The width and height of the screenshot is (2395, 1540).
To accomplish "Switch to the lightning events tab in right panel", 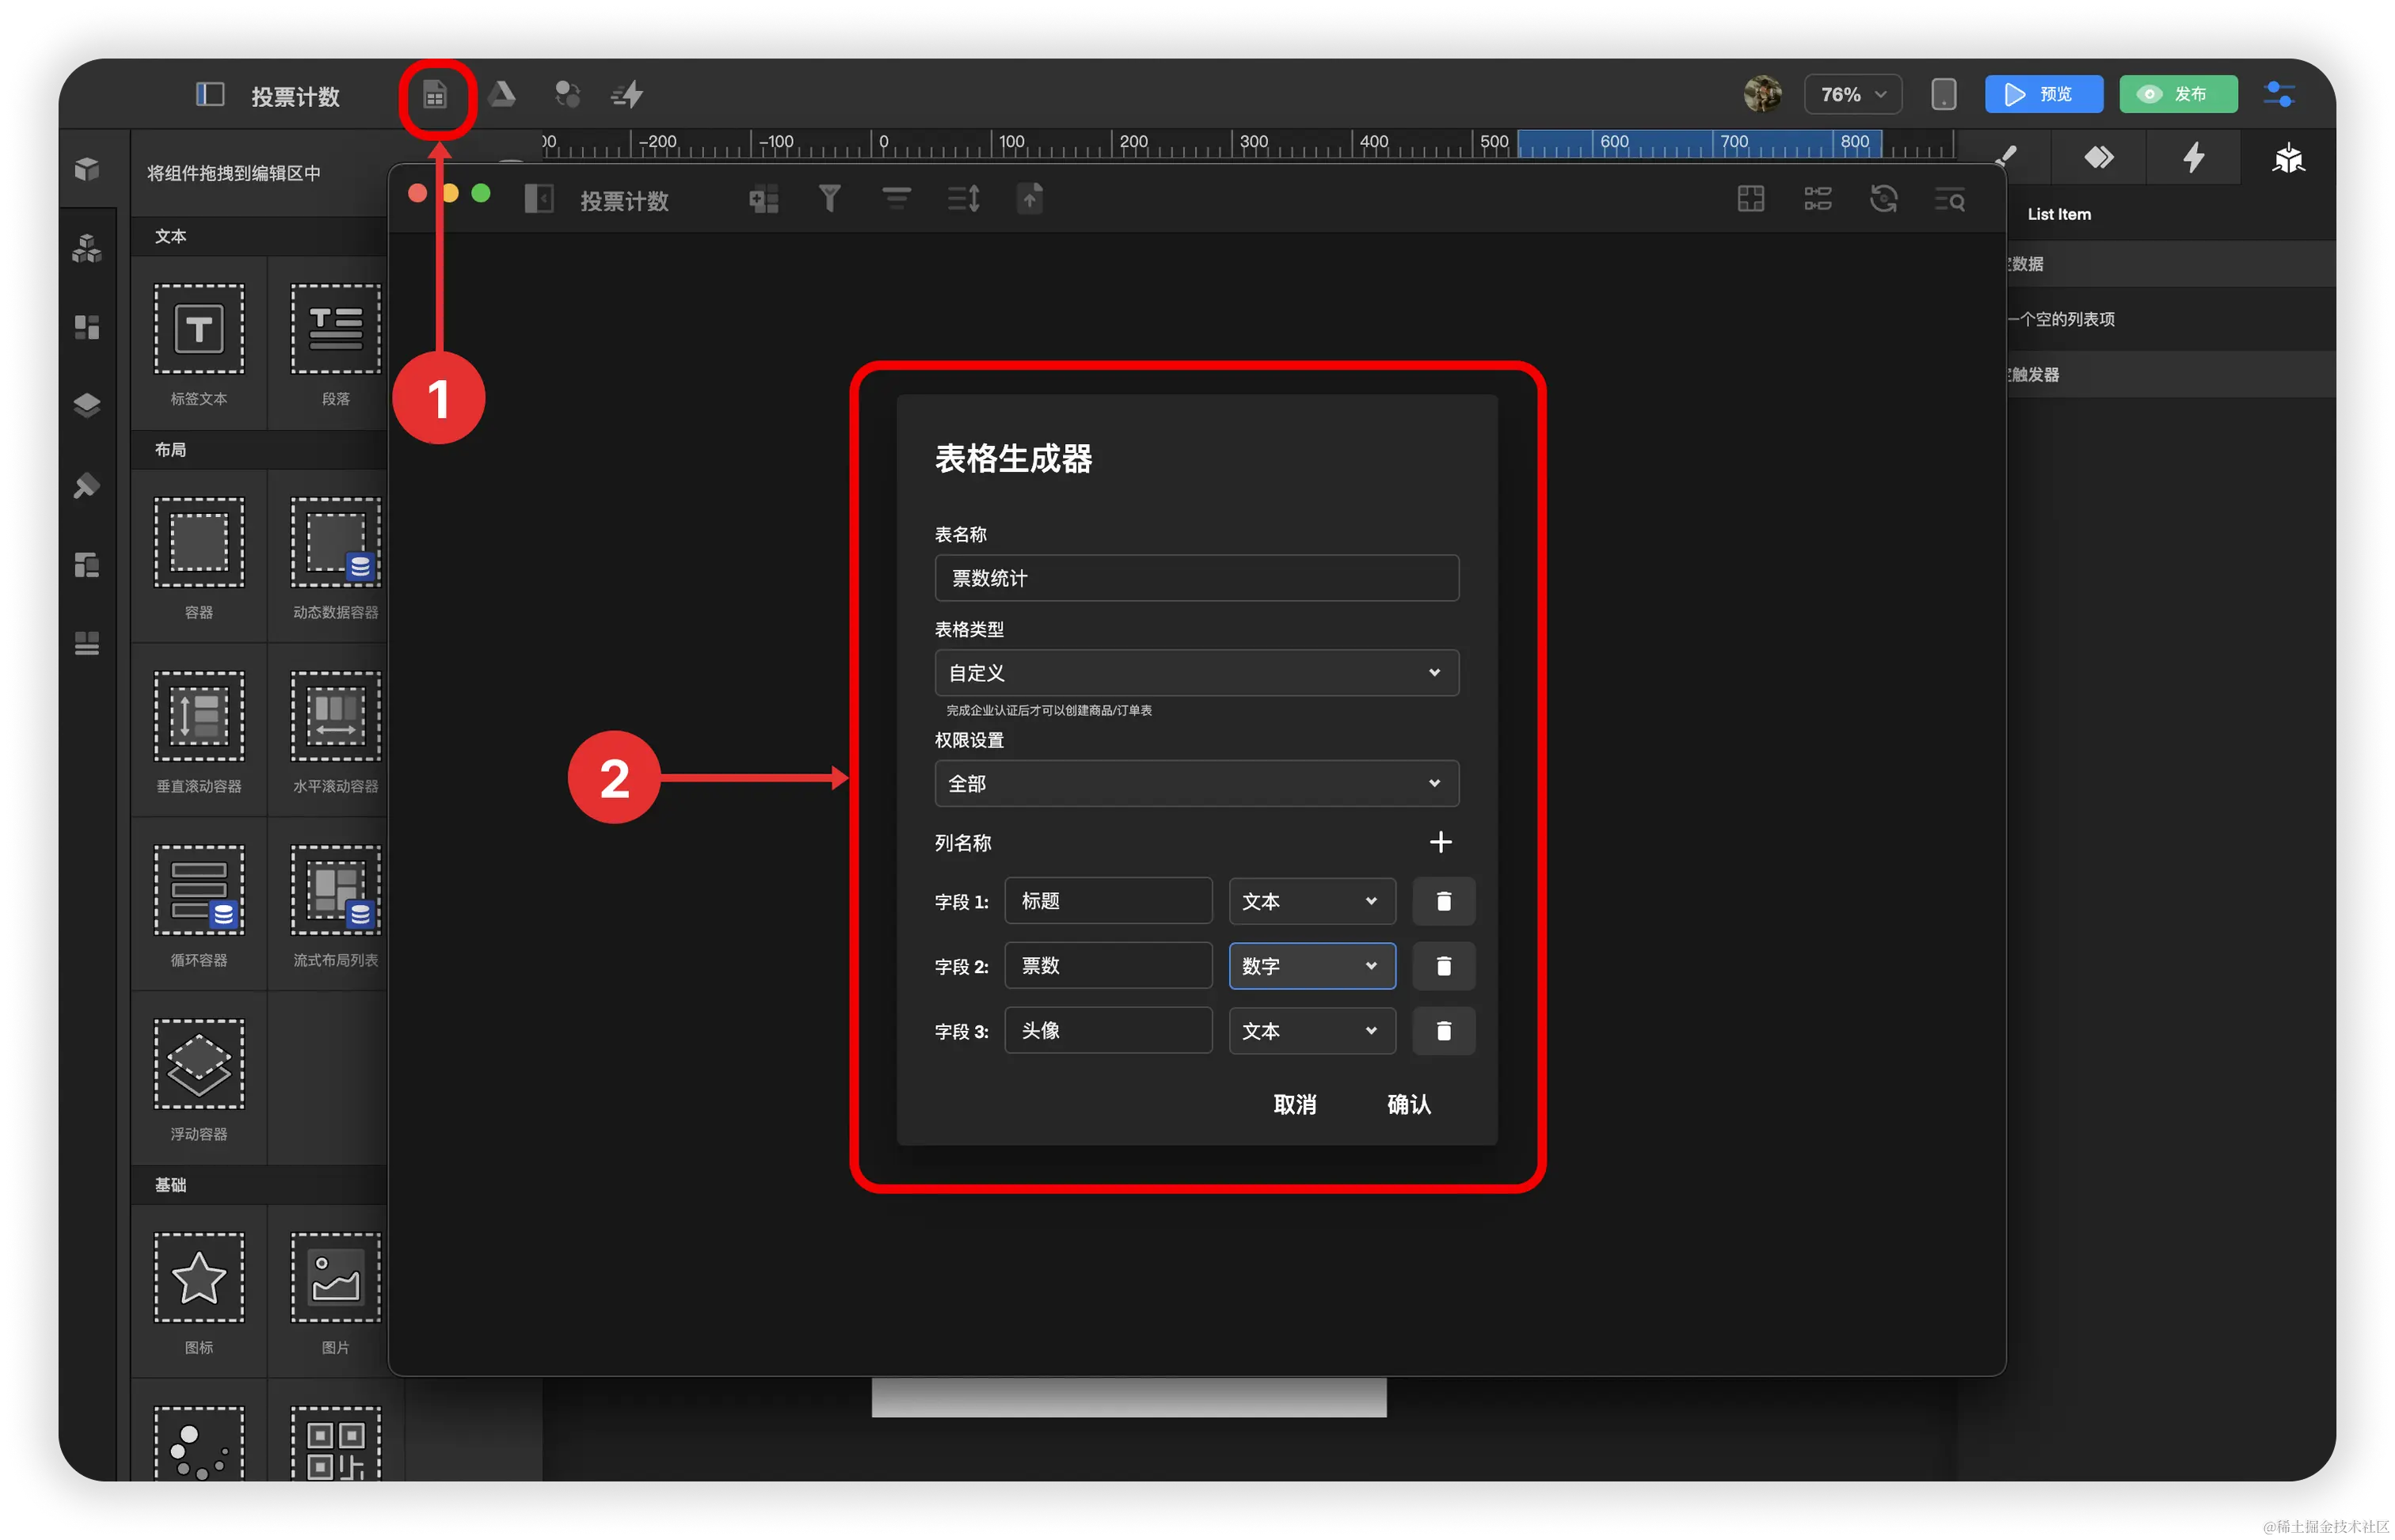I will pyautogui.click(x=2193, y=157).
